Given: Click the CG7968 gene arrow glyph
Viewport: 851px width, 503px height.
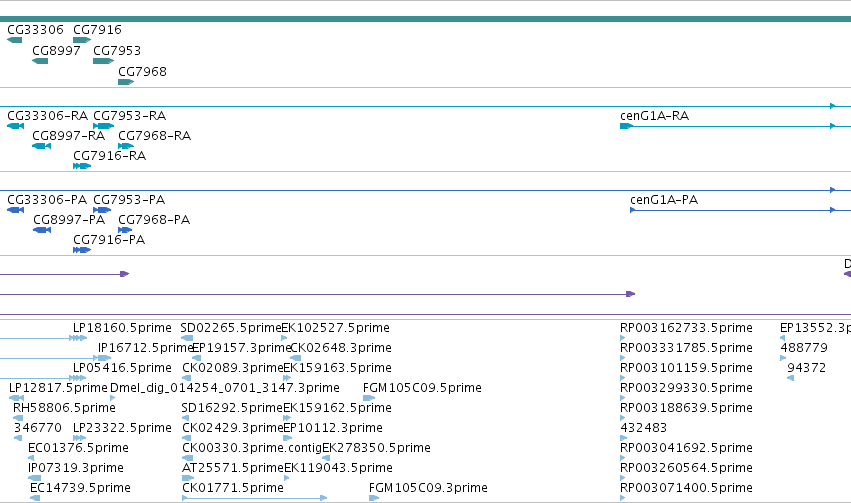Looking at the screenshot, I should point(126,82).
